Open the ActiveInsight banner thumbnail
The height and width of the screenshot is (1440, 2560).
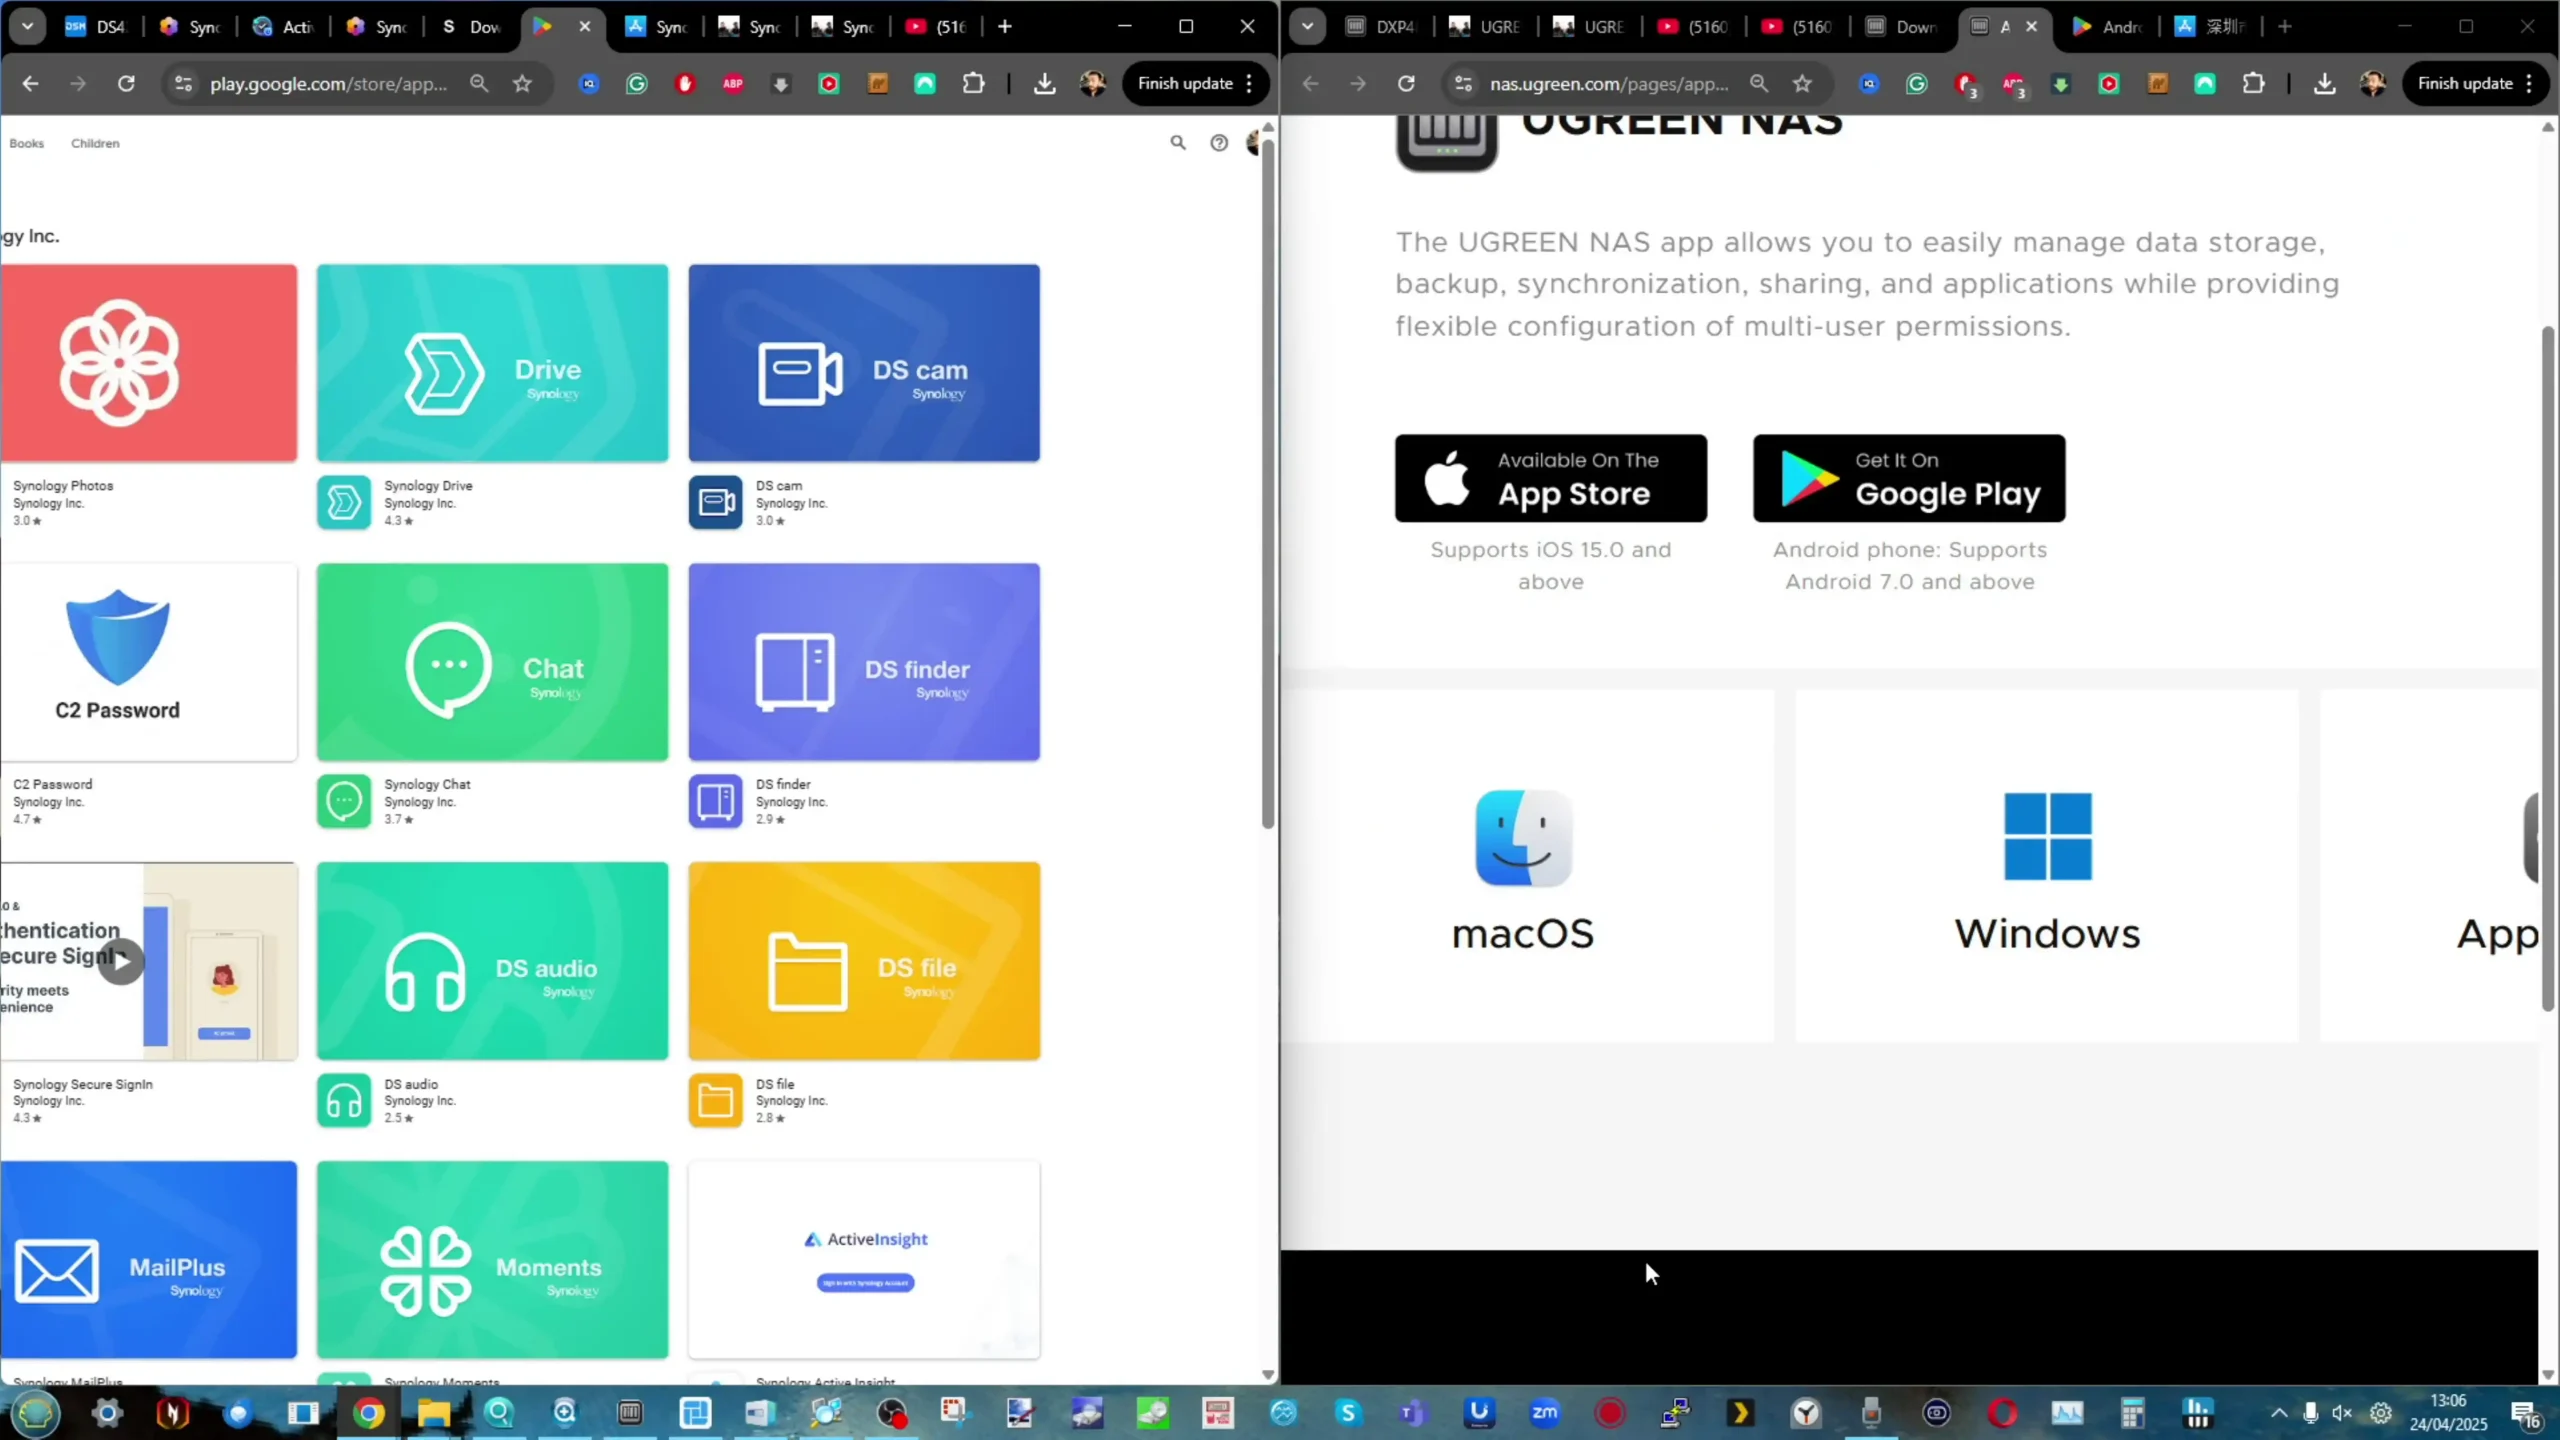(864, 1259)
